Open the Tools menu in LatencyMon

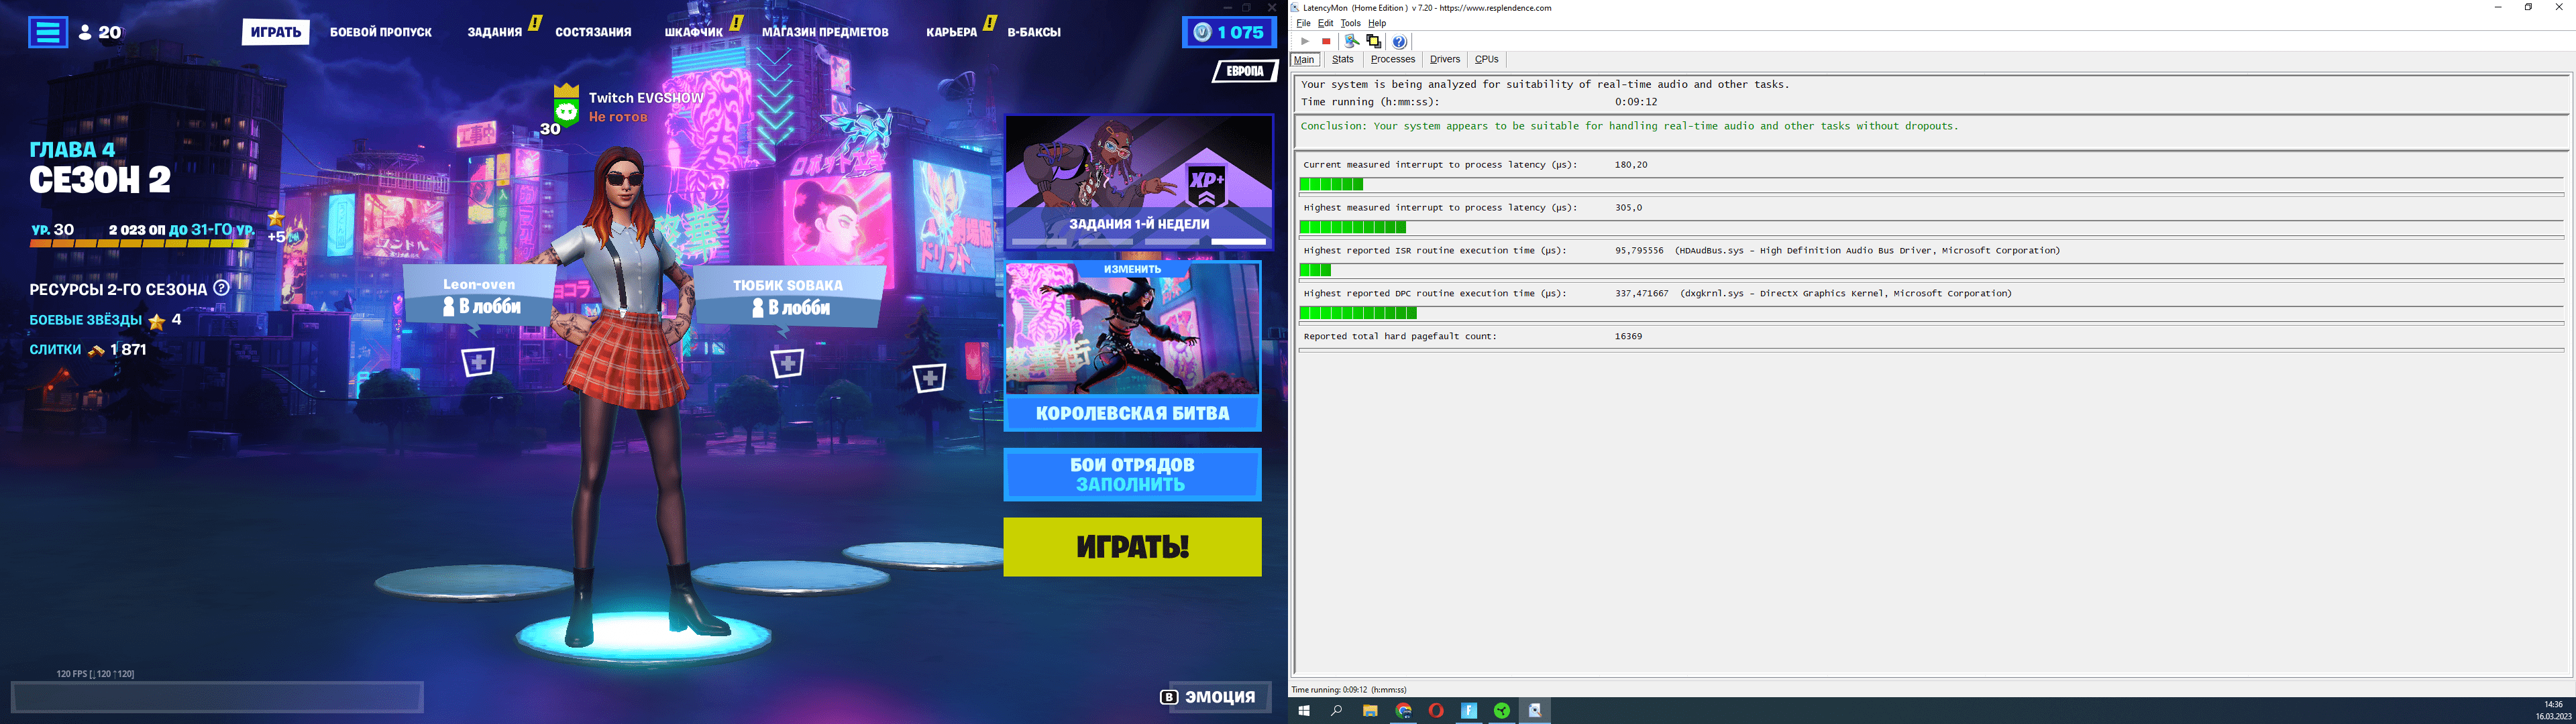[1350, 23]
